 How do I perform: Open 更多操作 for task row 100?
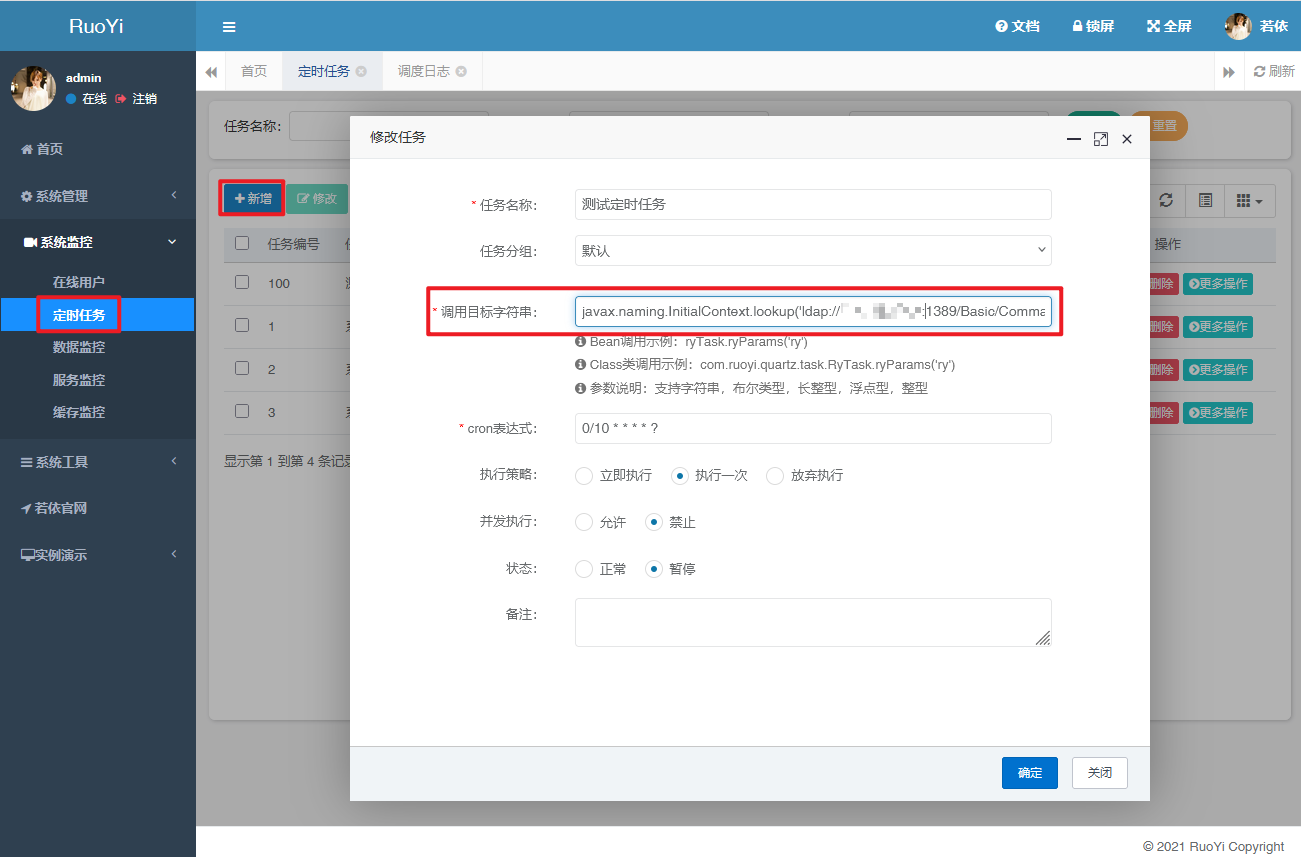tap(1218, 283)
